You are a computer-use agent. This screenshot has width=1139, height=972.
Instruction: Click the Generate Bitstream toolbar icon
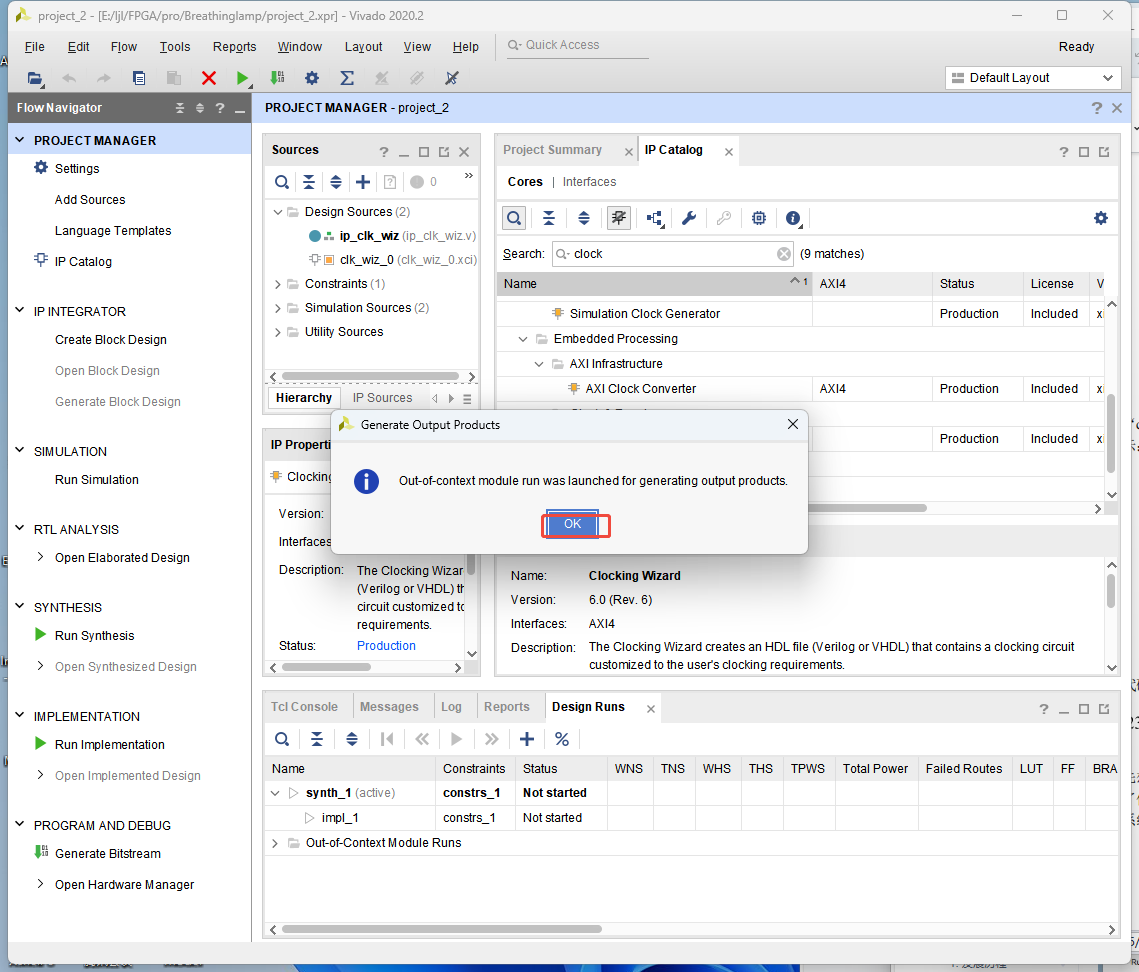pyautogui.click(x=277, y=78)
